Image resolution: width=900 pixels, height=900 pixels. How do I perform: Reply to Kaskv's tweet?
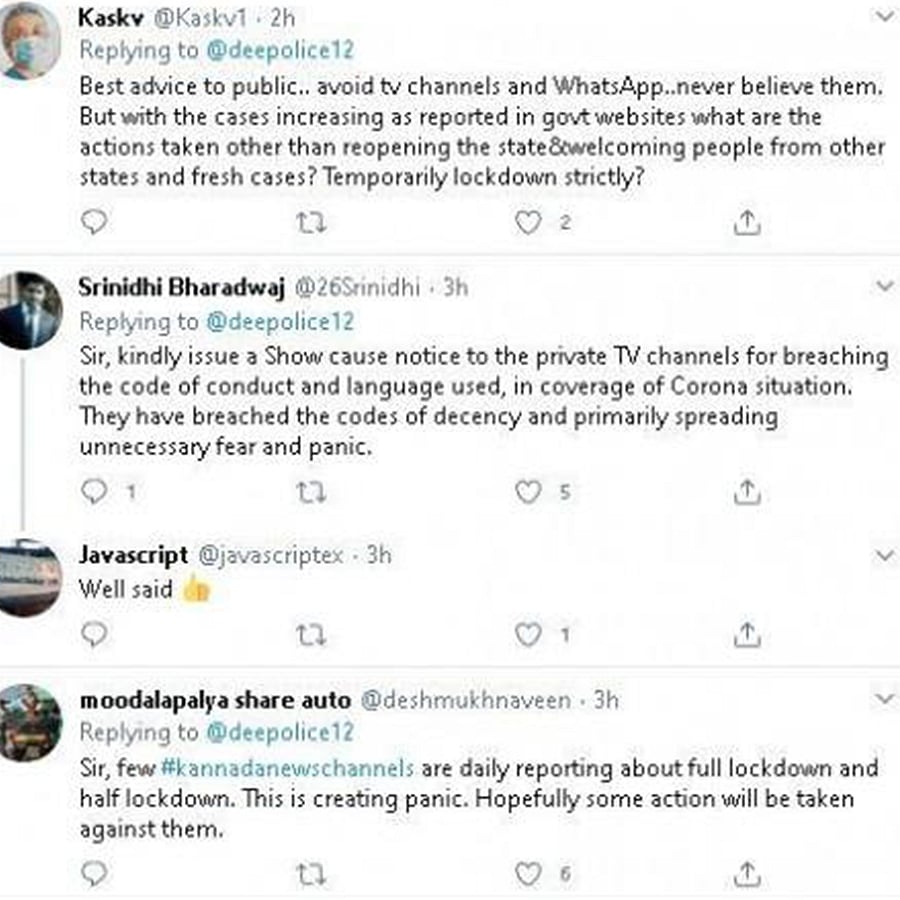pyautogui.click(x=93, y=222)
